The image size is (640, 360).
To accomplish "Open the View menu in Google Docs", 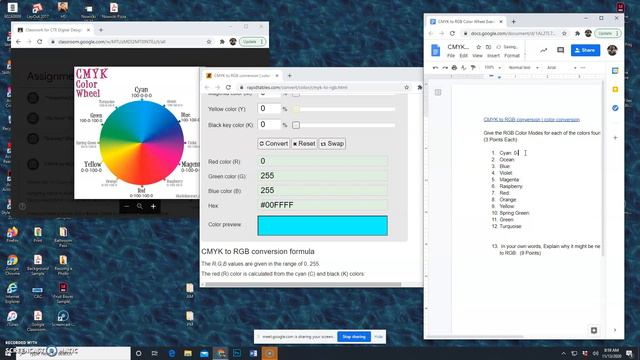I will pyautogui.click(x=477, y=56).
